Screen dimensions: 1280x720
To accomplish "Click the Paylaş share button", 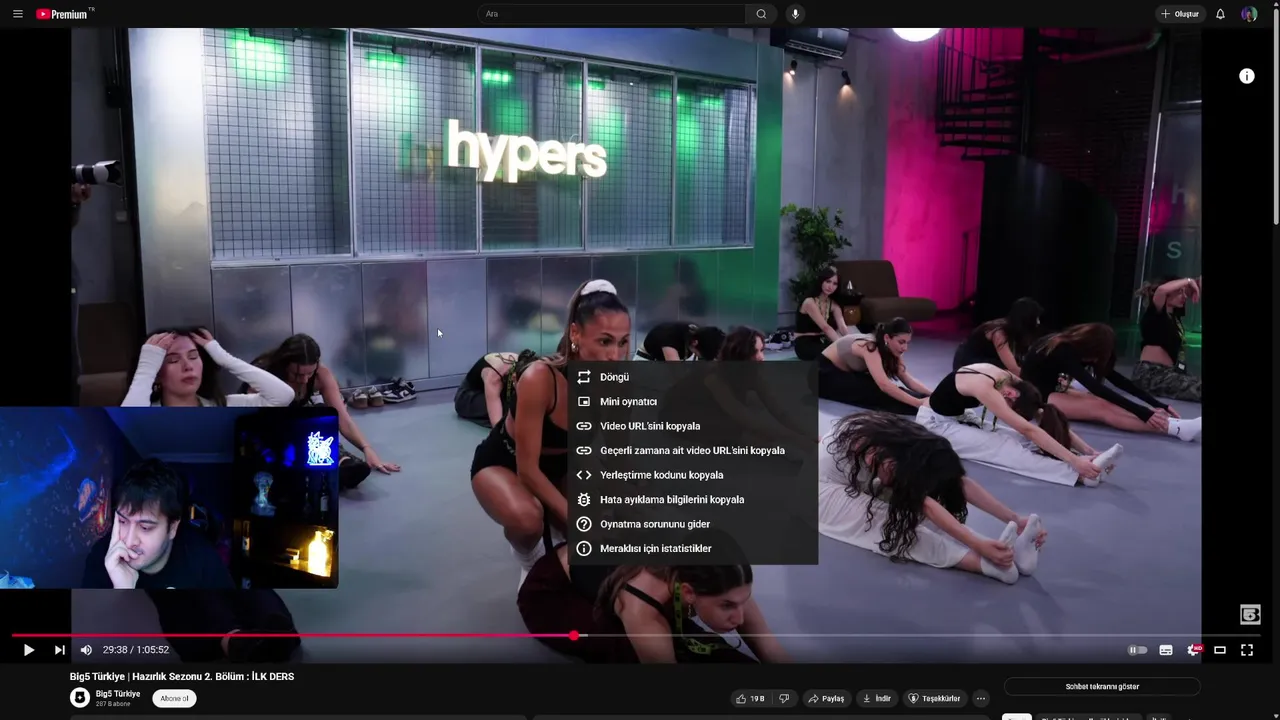I will click(x=827, y=699).
